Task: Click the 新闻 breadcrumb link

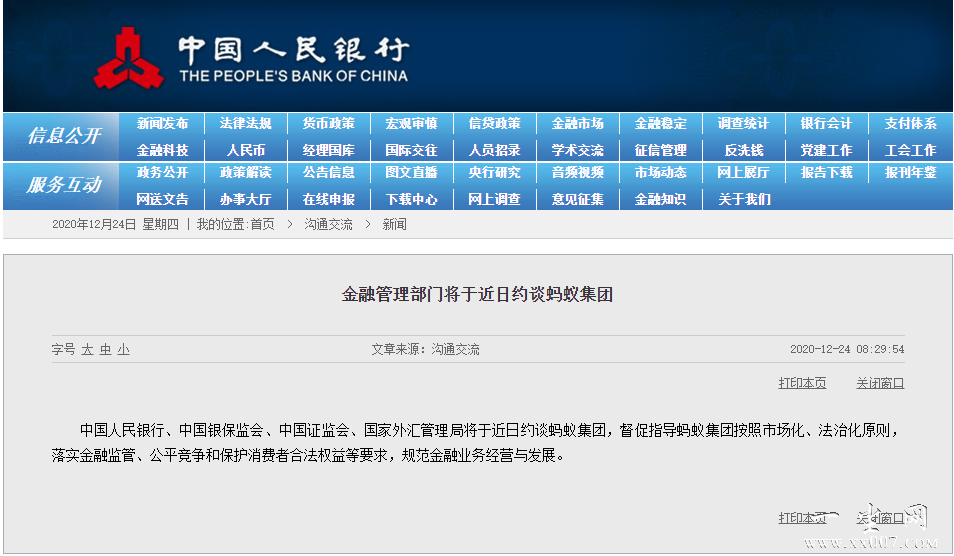Action: tap(394, 224)
